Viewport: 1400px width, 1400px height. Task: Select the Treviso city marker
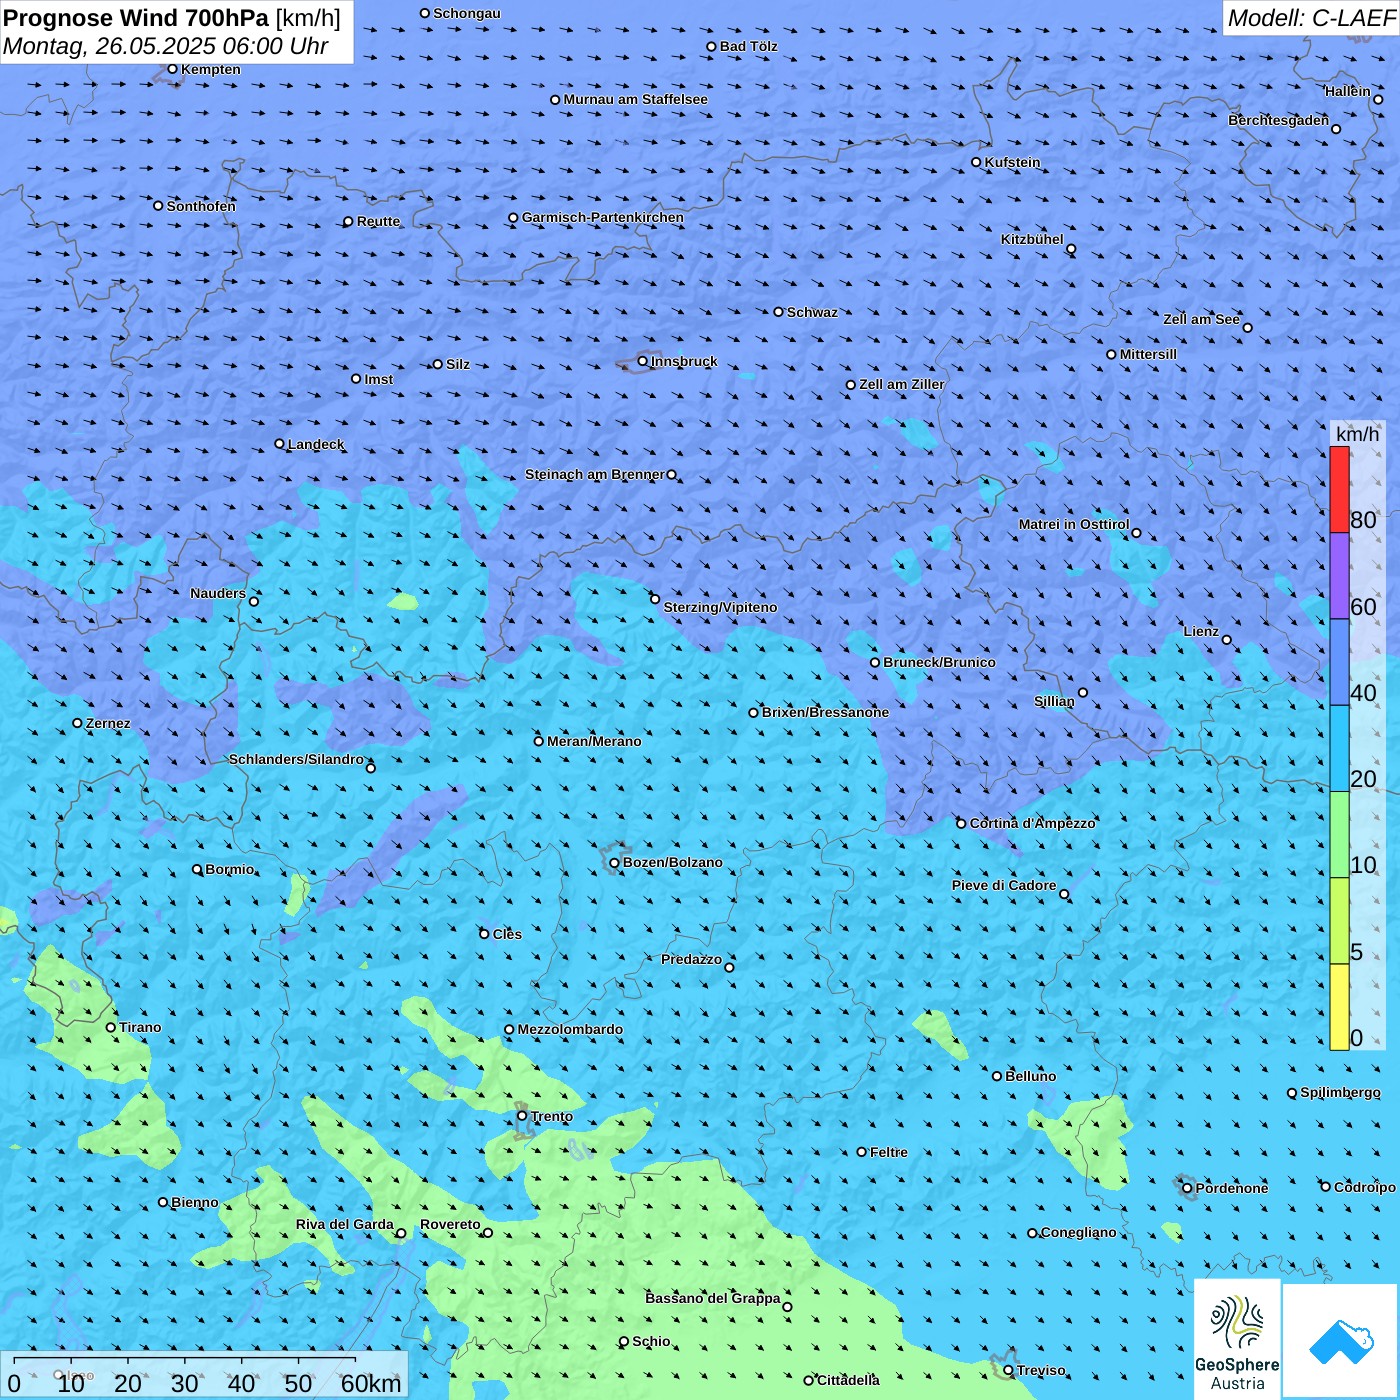[x=1008, y=1371]
